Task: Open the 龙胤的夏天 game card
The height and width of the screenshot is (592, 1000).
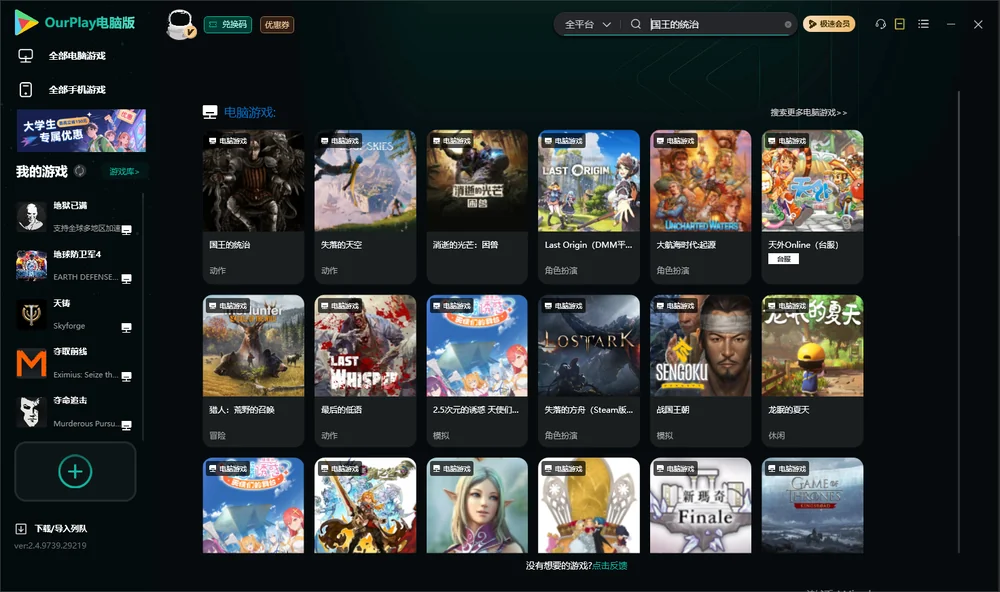Action: coord(812,371)
